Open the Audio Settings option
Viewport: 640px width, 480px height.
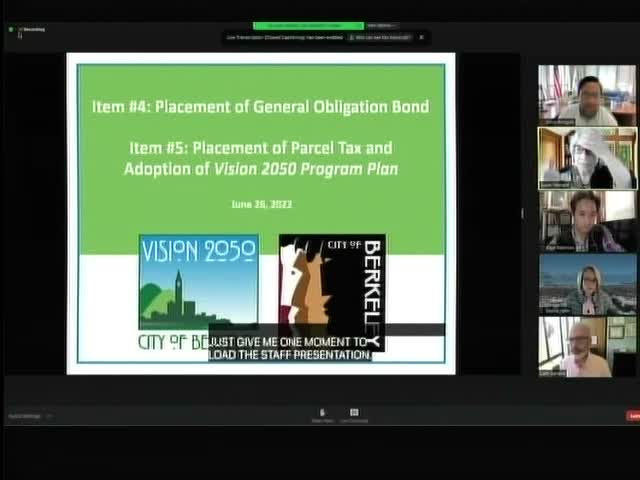(x=24, y=416)
